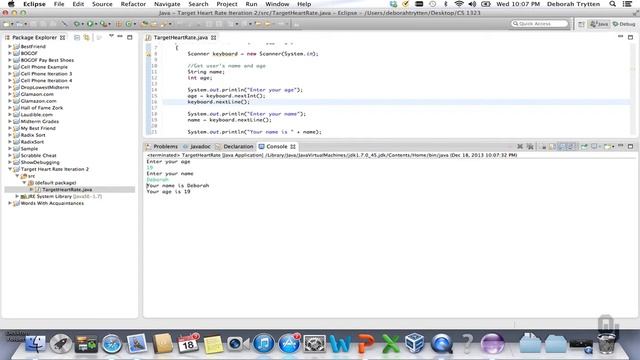The width and height of the screenshot is (640, 360).
Task: Select the Radix Sort project
Action: 33,135
